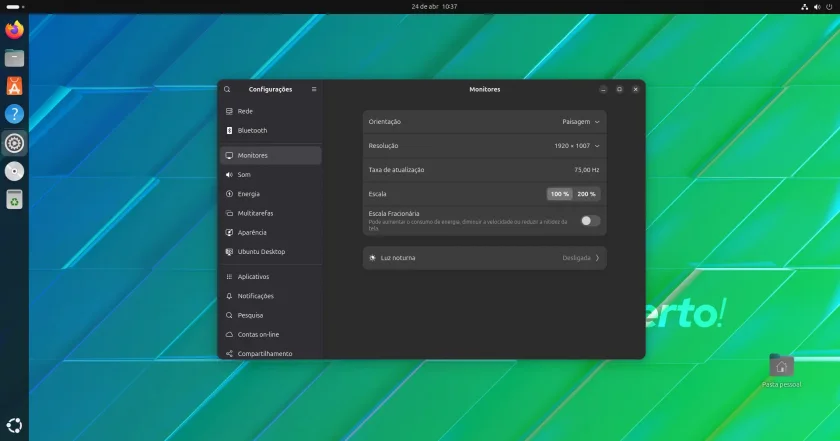Click the Taxa de atualização label
Viewport: 840px width, 441px height.
[396, 170]
